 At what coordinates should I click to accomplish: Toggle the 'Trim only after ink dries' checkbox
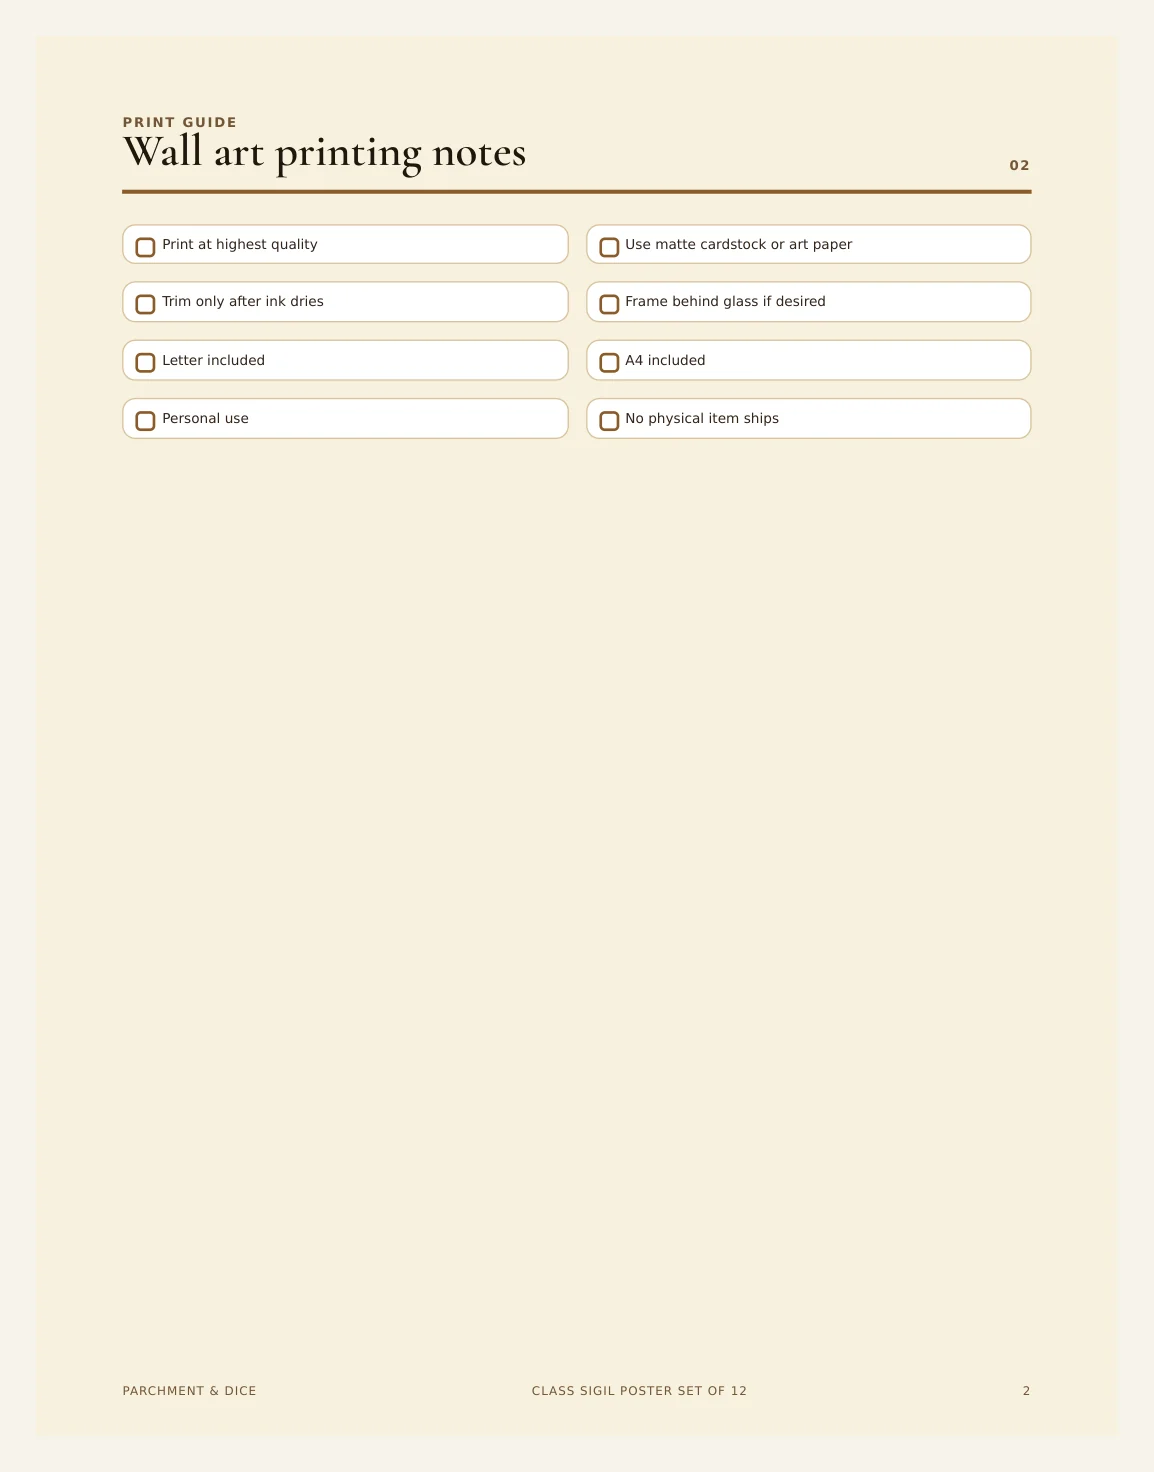coord(145,304)
